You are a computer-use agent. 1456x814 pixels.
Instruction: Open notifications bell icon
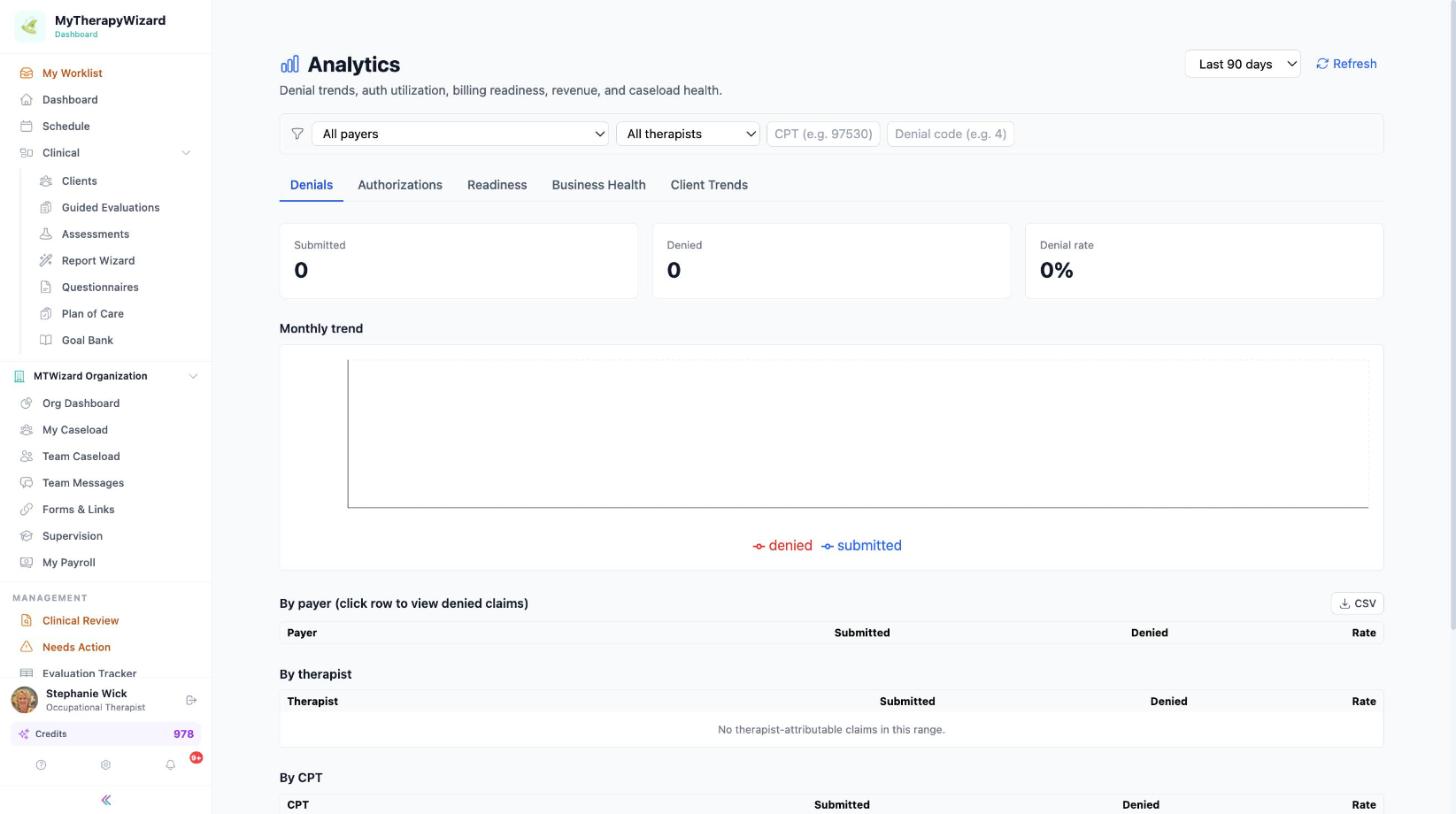click(x=170, y=765)
